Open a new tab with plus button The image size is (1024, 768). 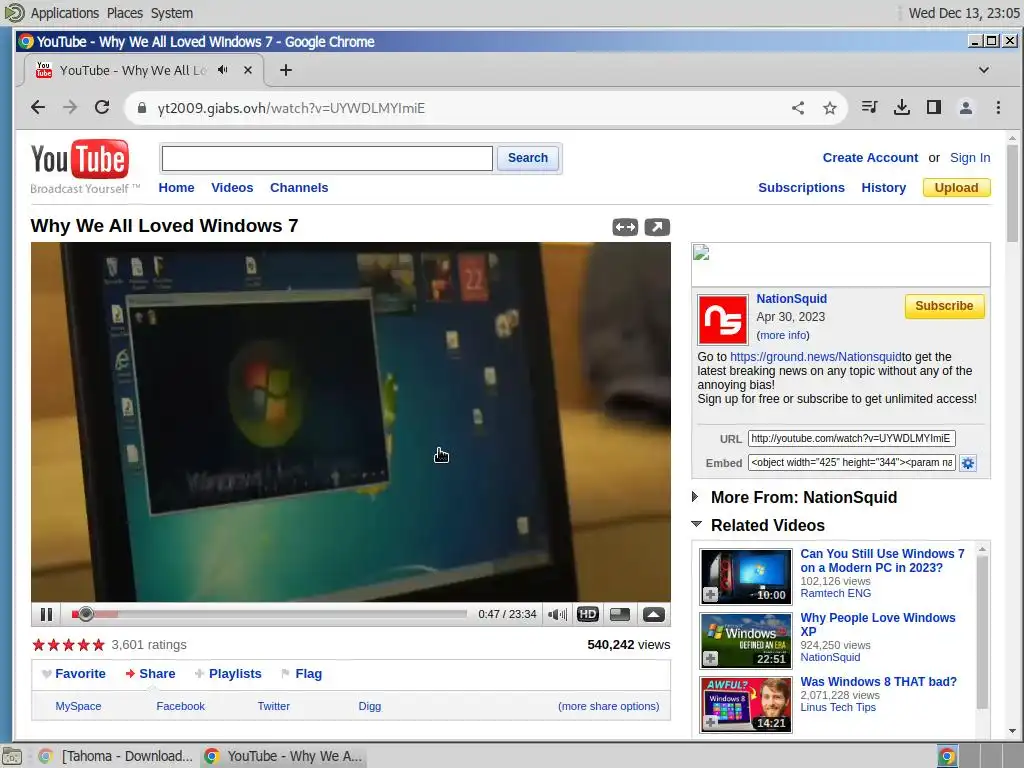pyautogui.click(x=285, y=70)
